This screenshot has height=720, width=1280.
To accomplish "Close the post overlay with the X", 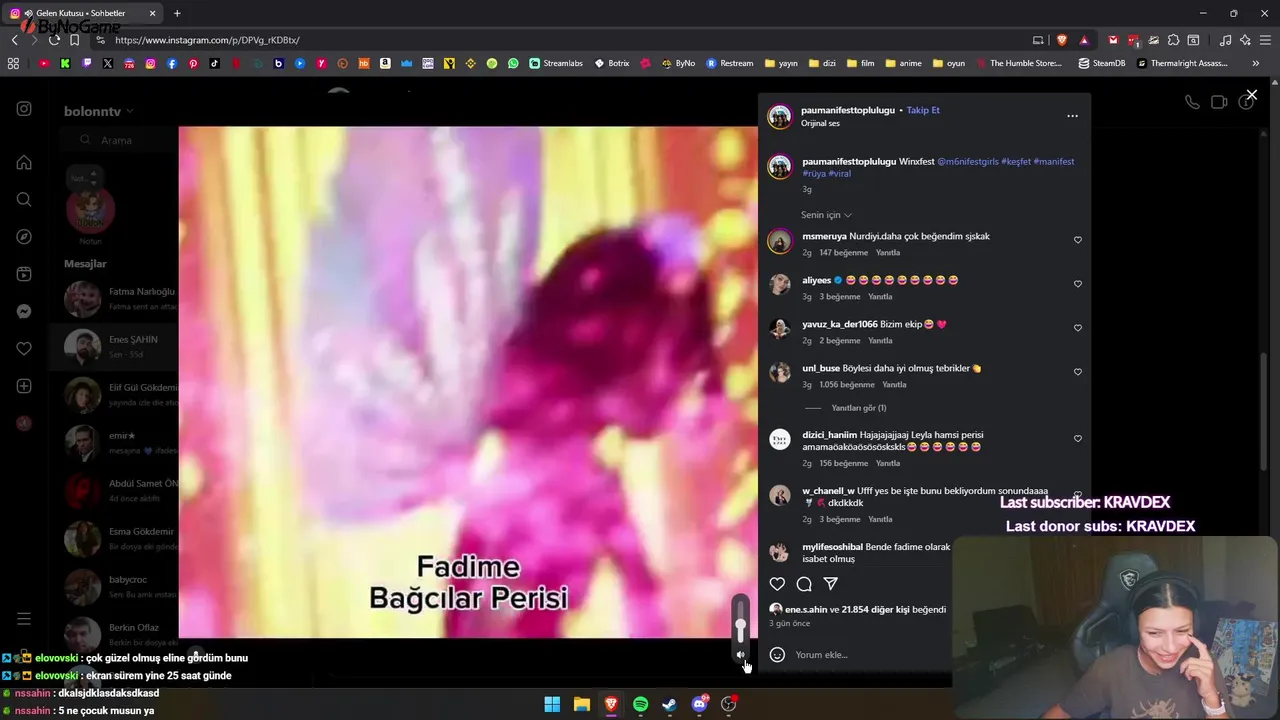I will (1251, 95).
